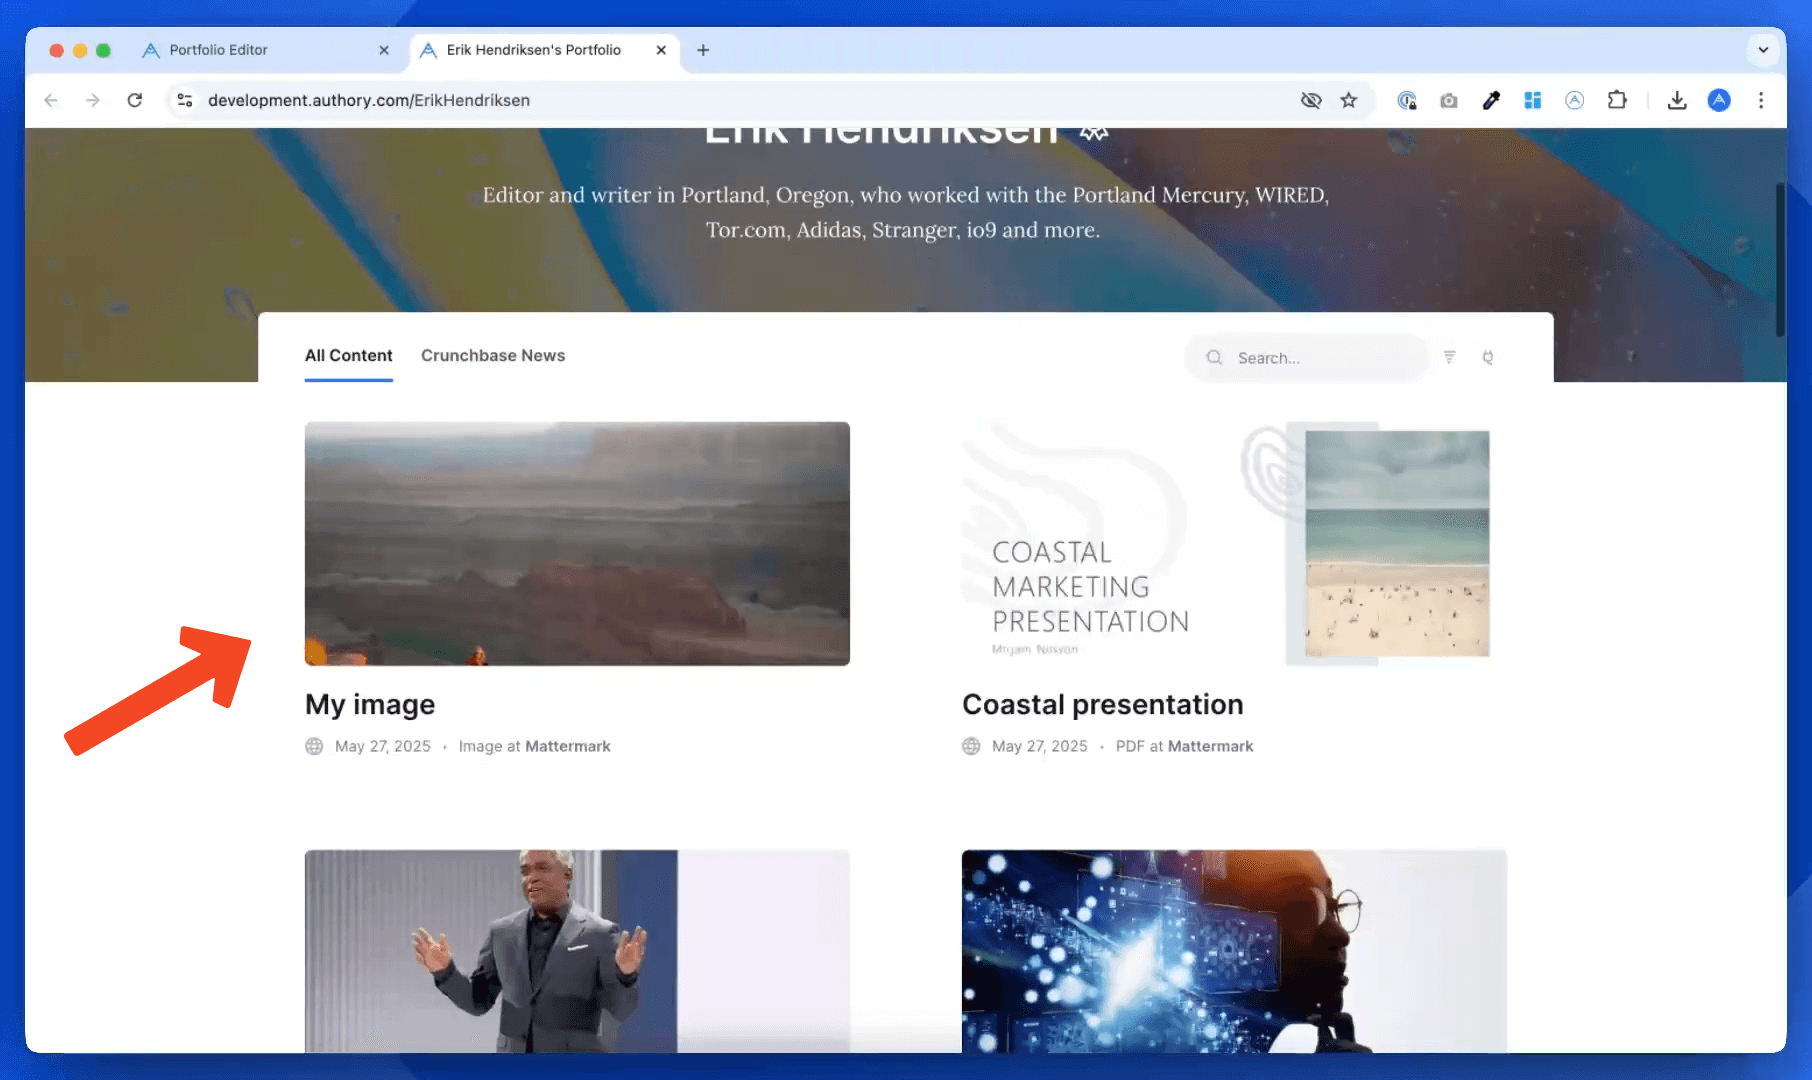This screenshot has width=1812, height=1080.
Task: Click the globe icon under My image
Action: (x=314, y=746)
